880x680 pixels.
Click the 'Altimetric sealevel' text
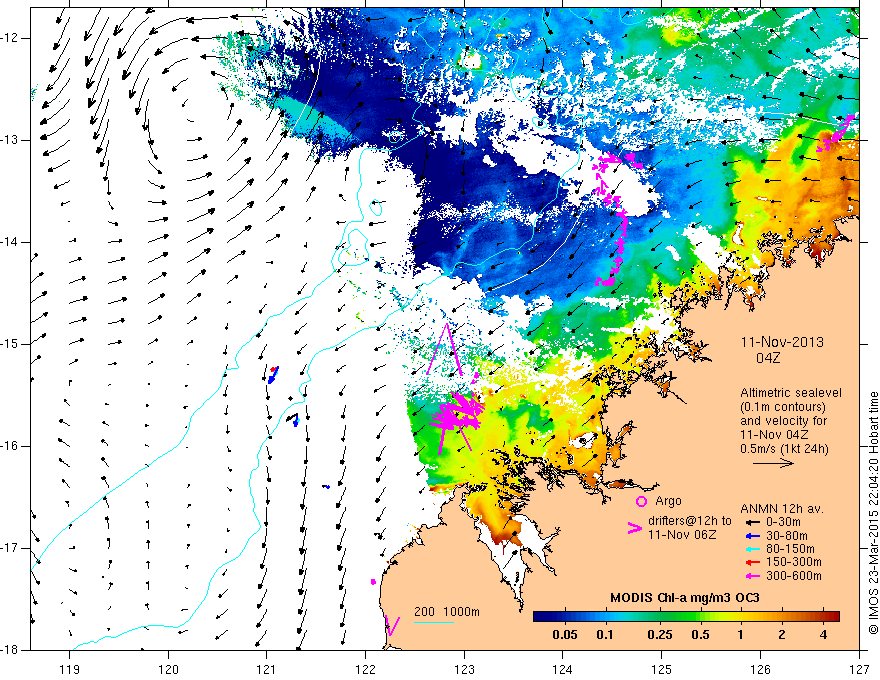791,393
